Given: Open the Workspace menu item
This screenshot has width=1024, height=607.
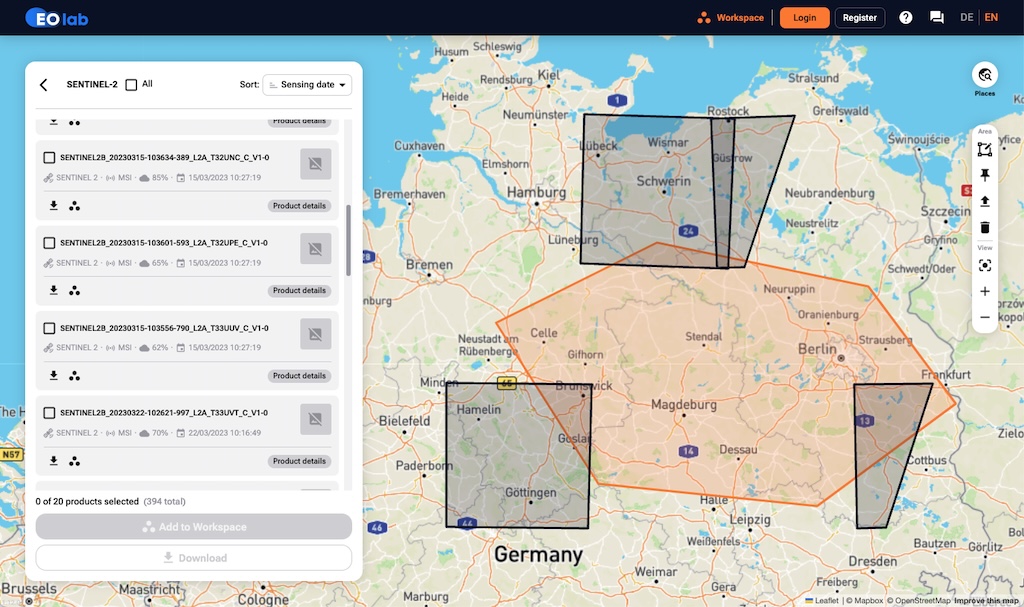Looking at the screenshot, I should (x=731, y=17).
